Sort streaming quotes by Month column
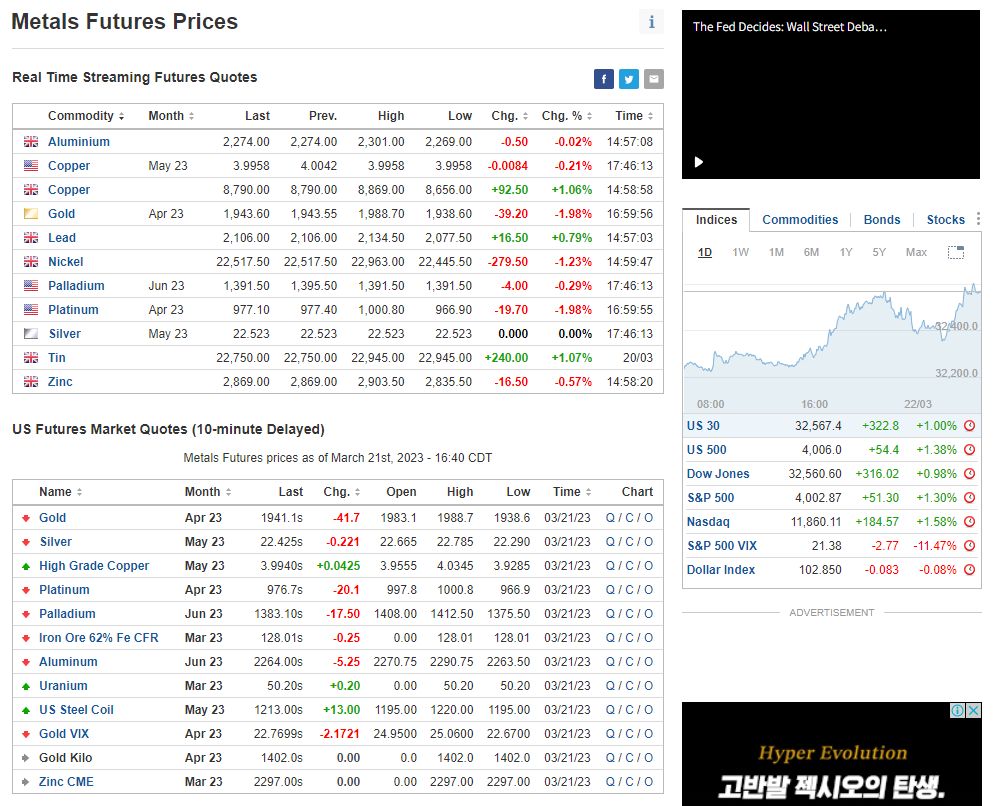 171,116
